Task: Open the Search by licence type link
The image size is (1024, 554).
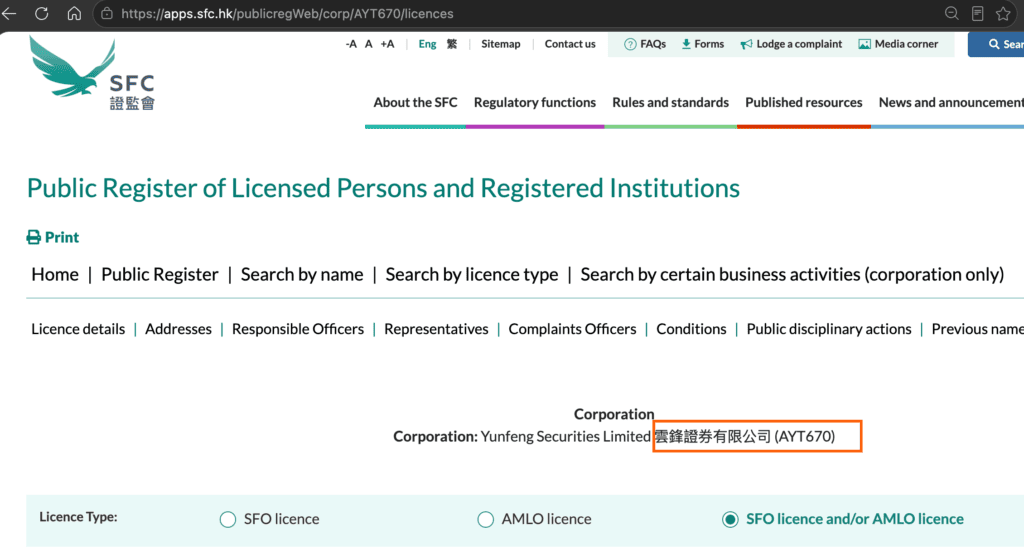Action: [472, 274]
